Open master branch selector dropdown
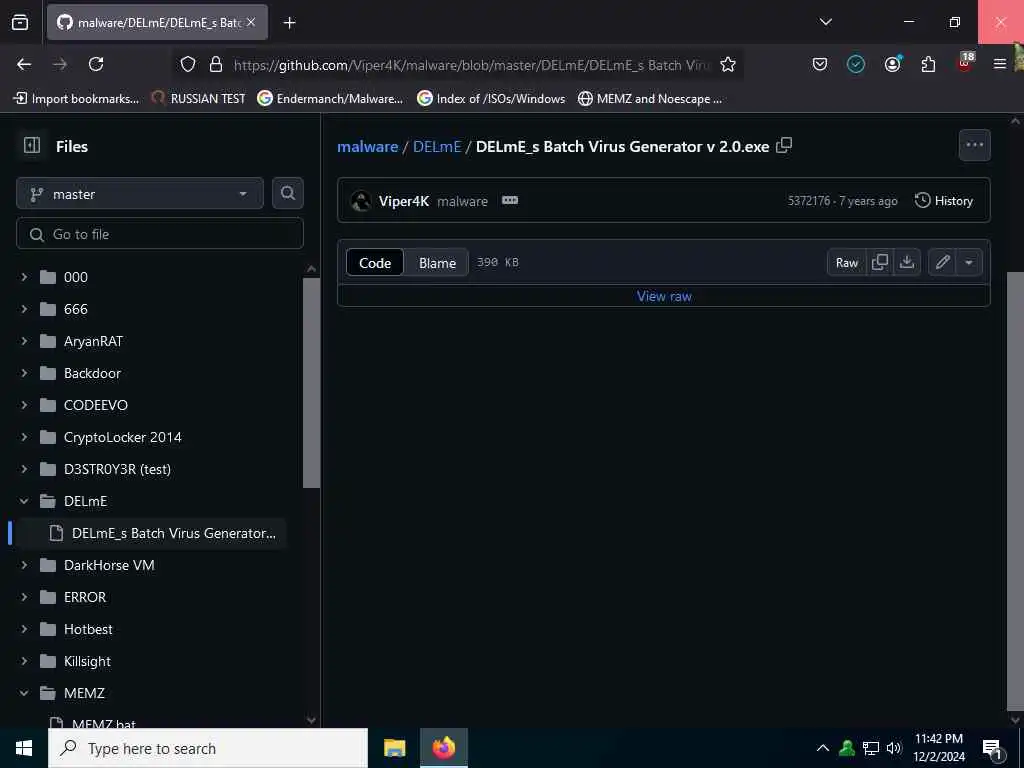 (x=140, y=193)
